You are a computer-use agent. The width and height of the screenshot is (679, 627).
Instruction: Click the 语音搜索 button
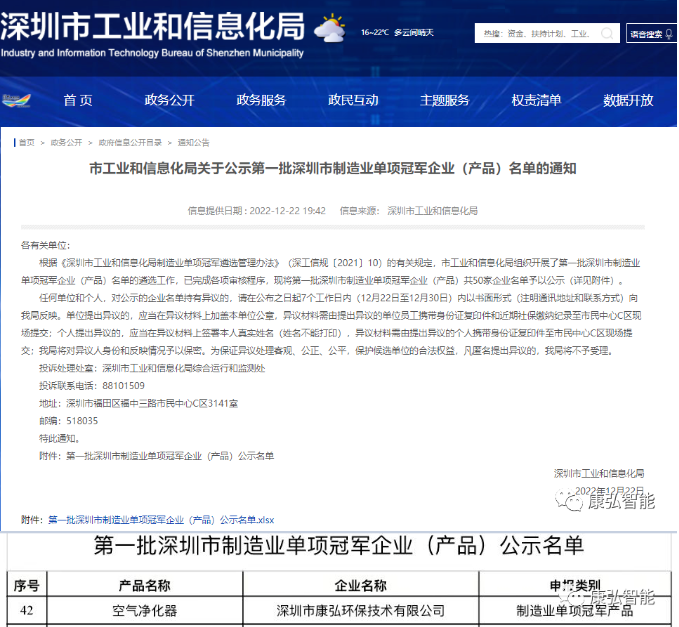(x=651, y=34)
